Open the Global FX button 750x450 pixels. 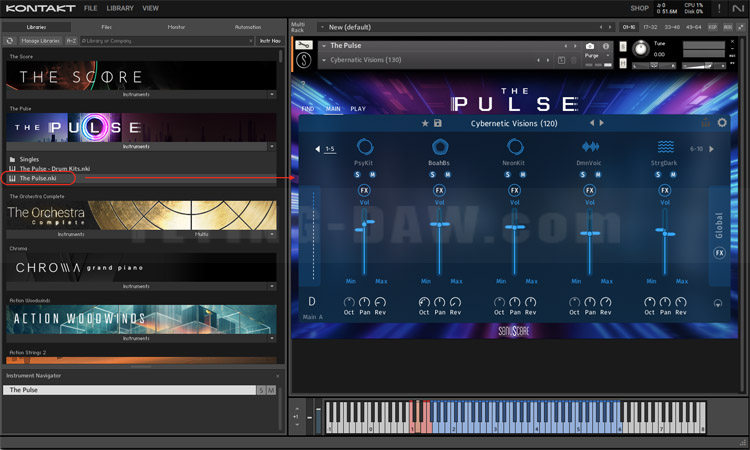coord(719,253)
